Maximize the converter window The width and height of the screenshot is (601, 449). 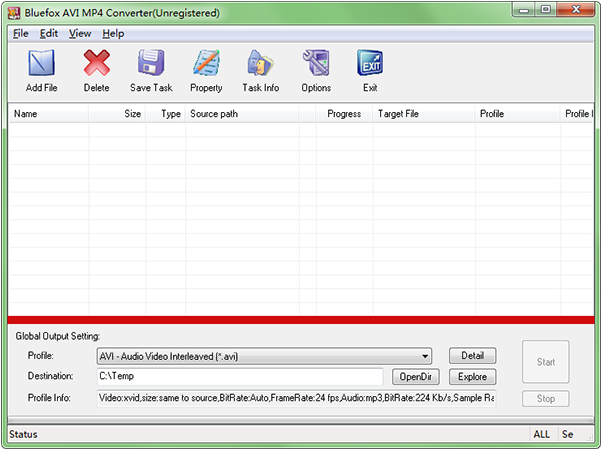tap(545, 10)
